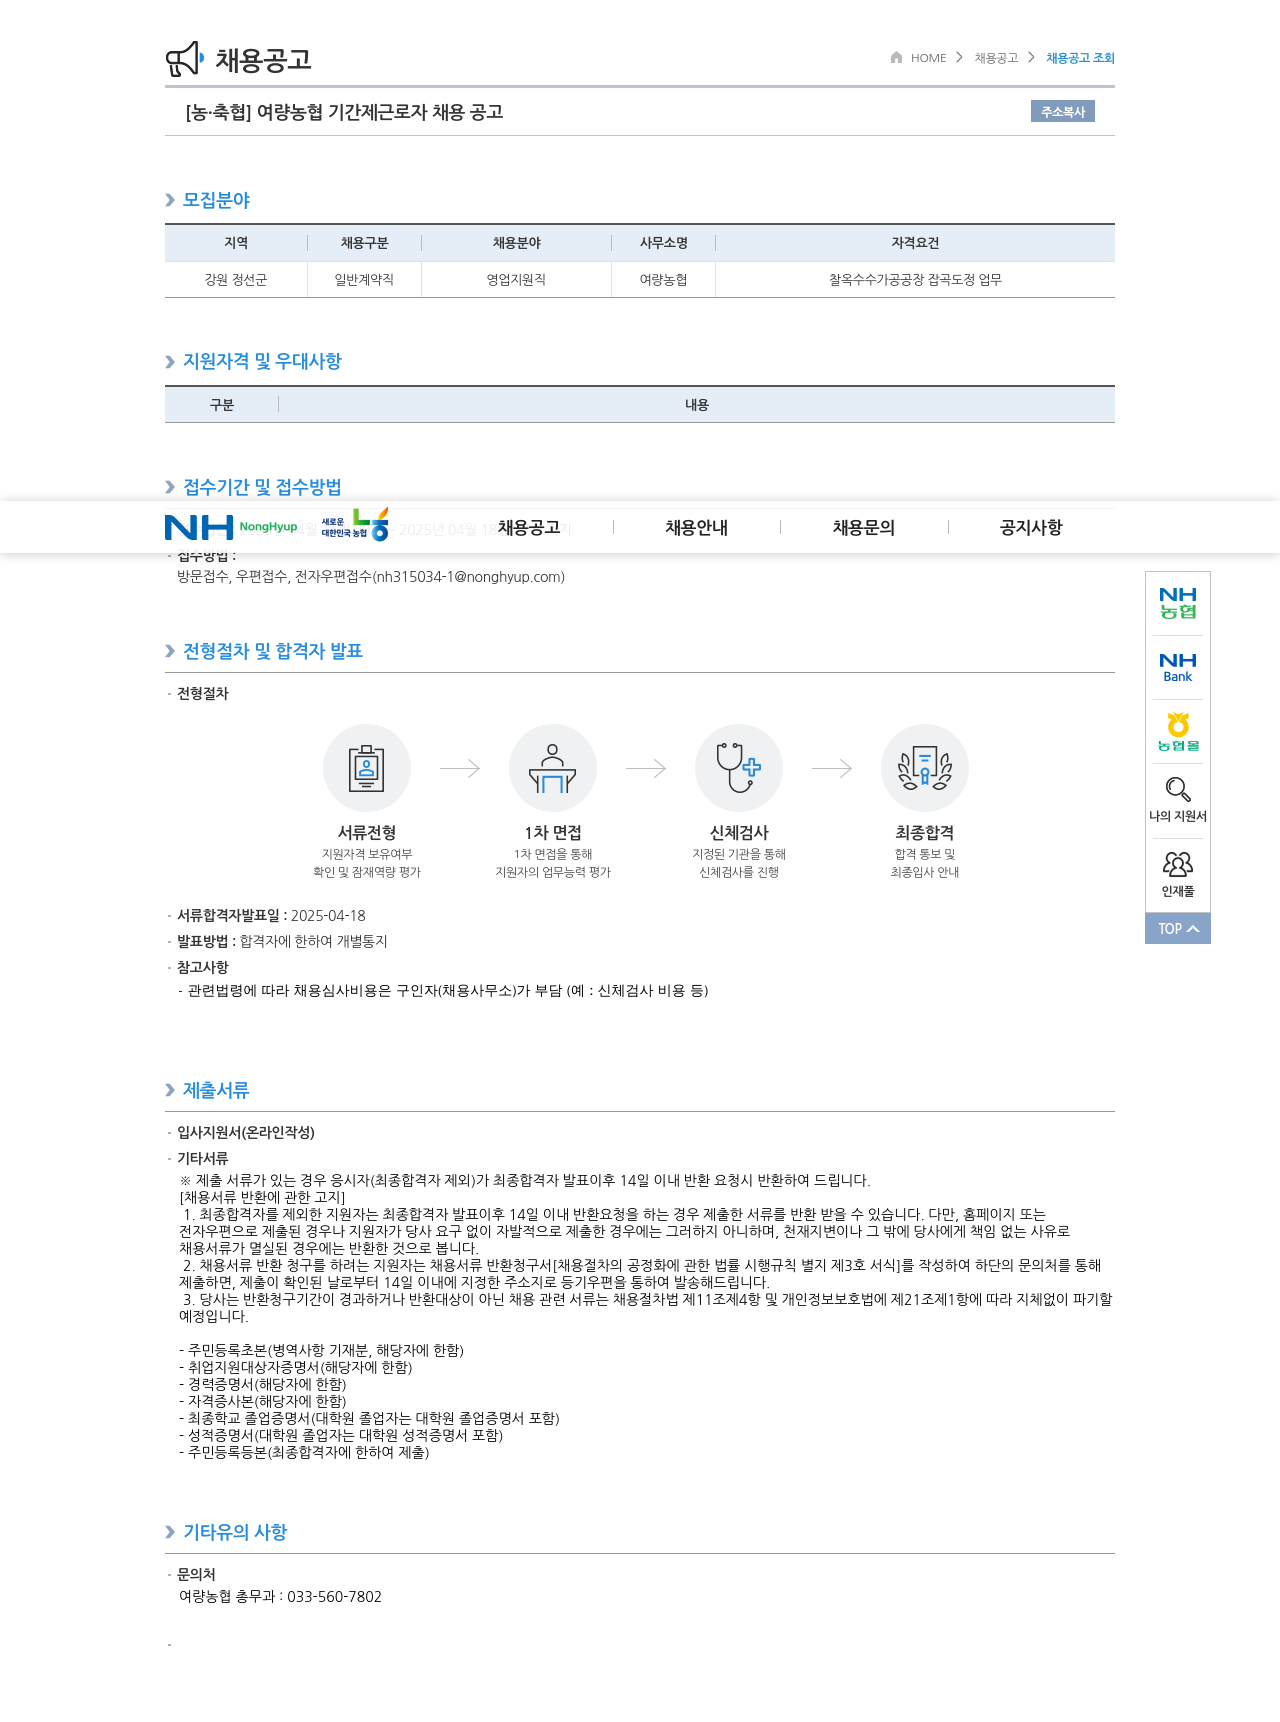1280x1722 pixels.
Task: Click the 구분 header in eligibility table
Action: [x=222, y=405]
